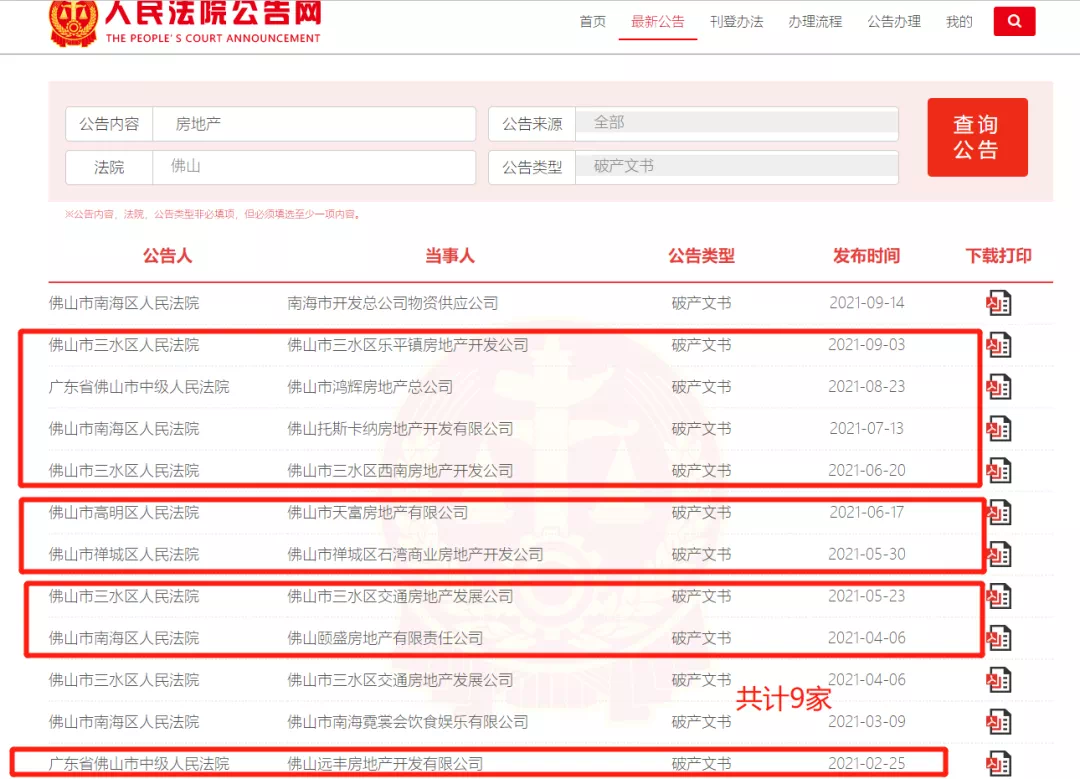Download PDF for 南海市开发总公司物资供应公司 row
This screenshot has width=1080, height=779.
coord(998,303)
